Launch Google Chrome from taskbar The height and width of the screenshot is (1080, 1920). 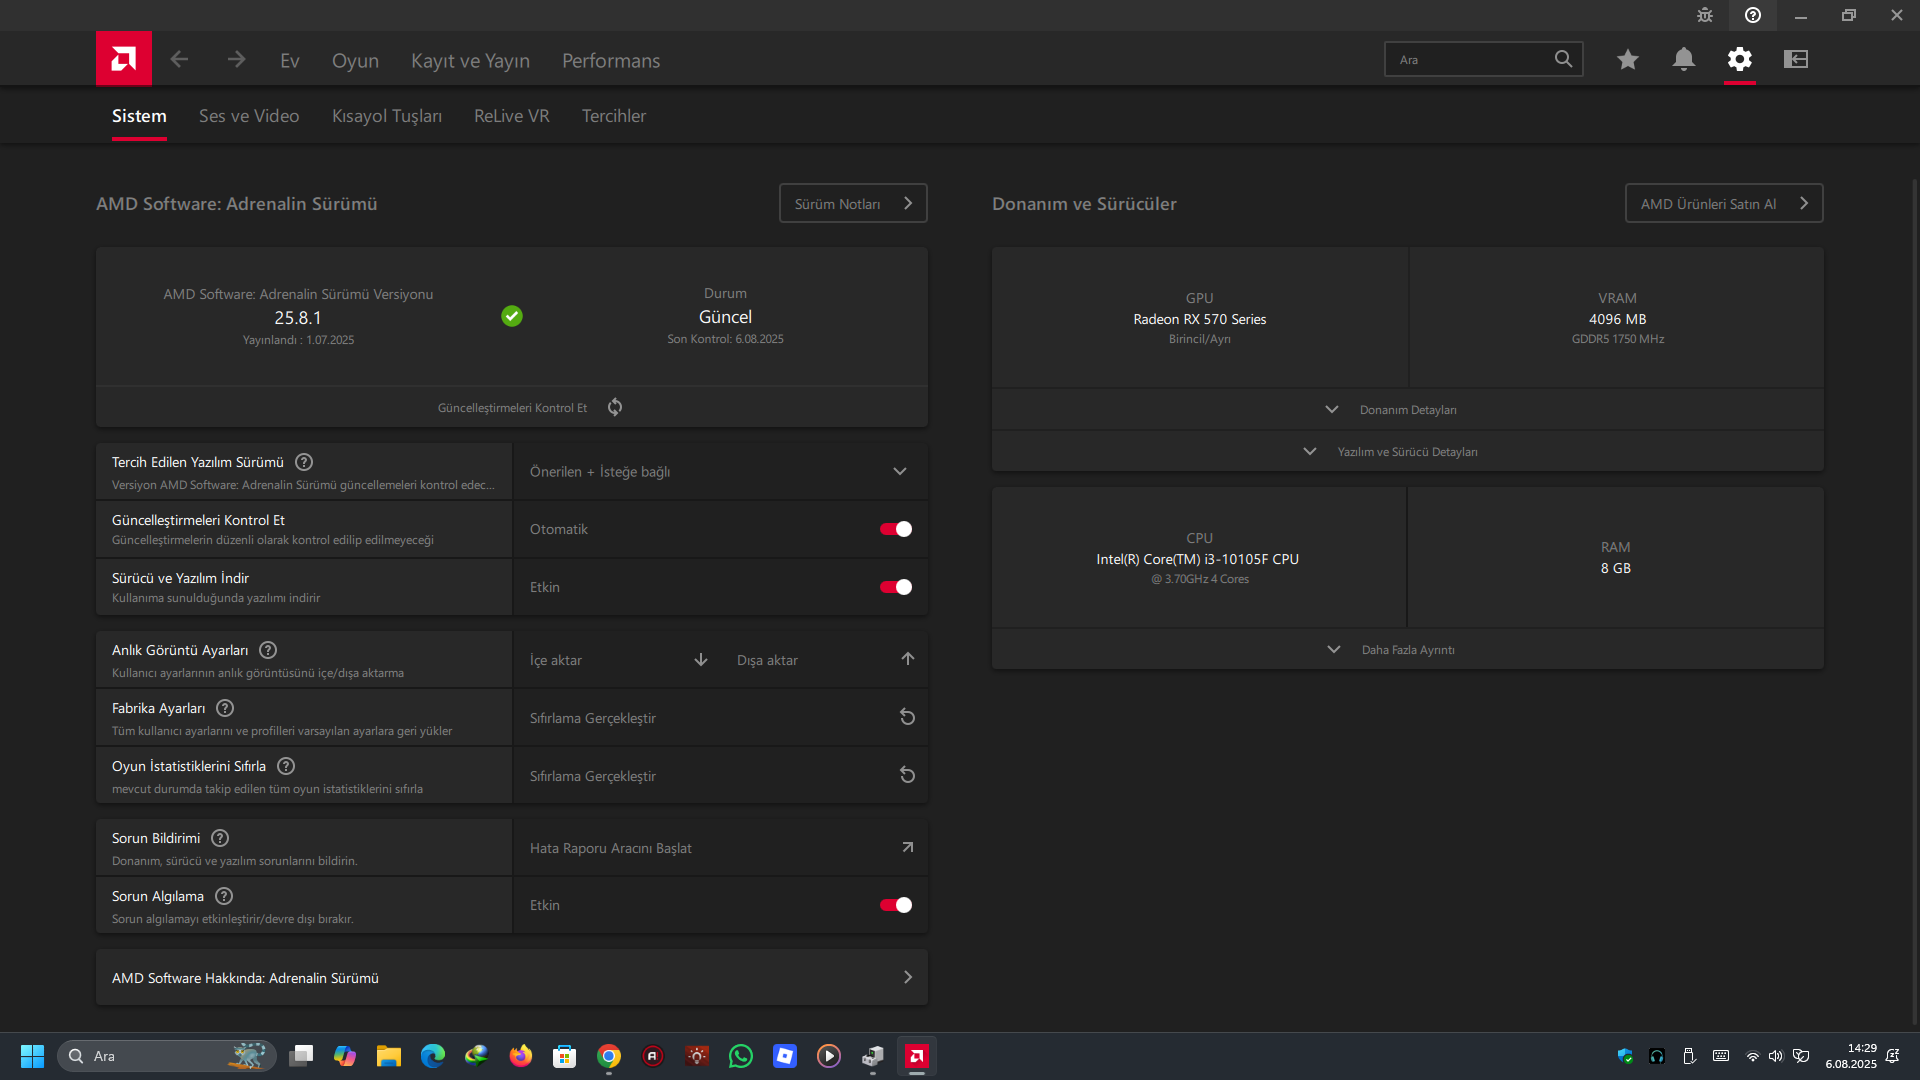(609, 1056)
